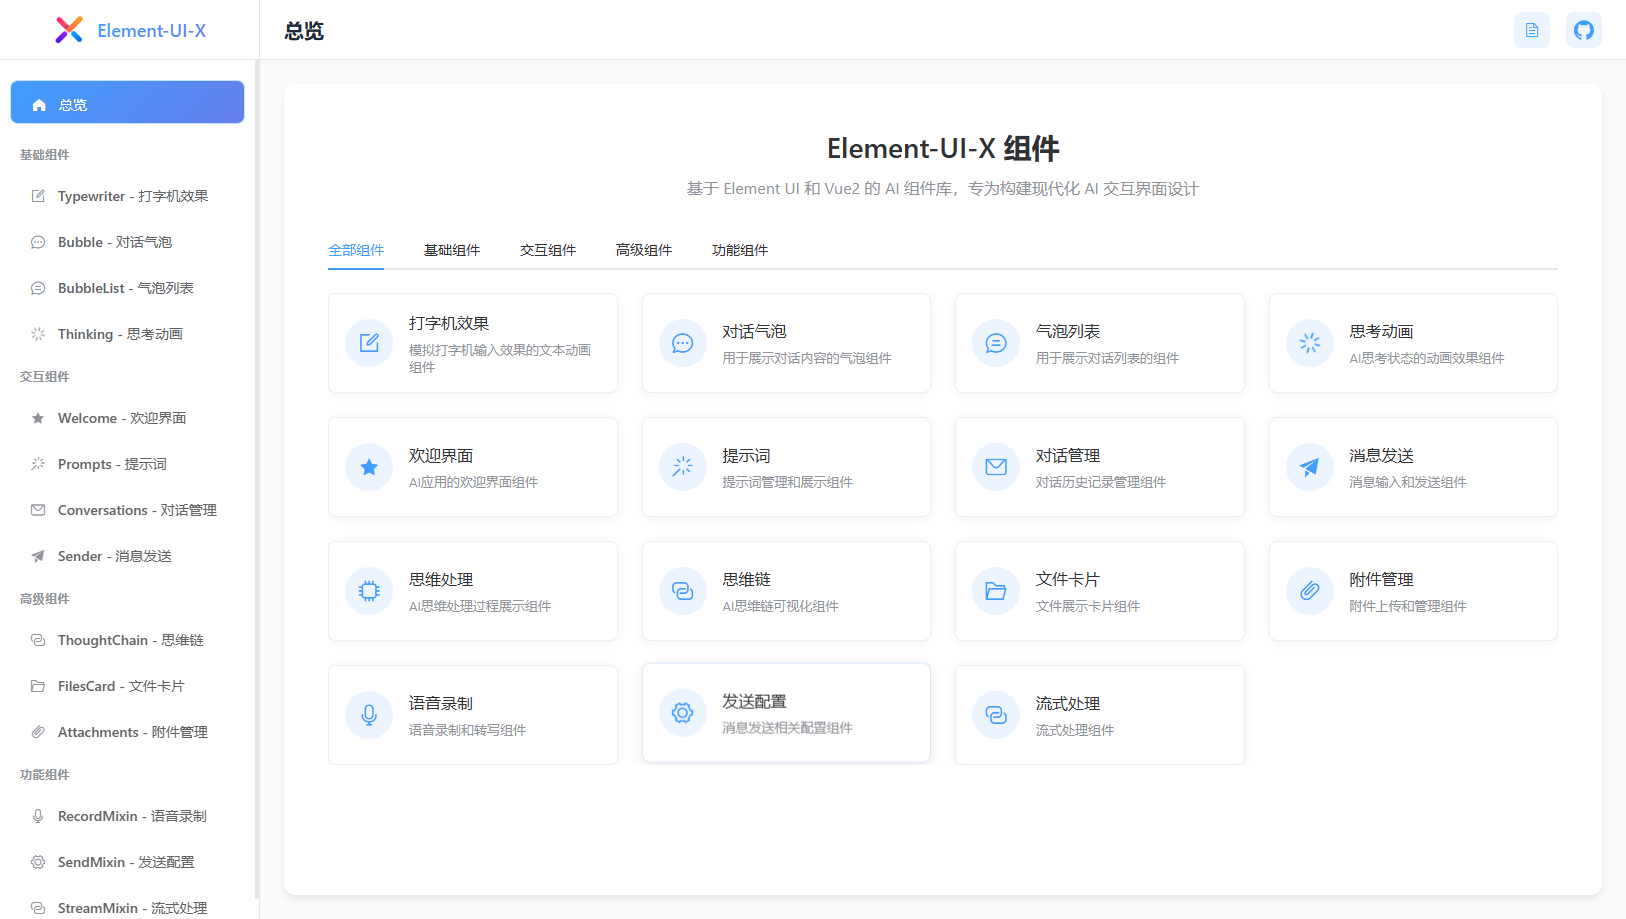This screenshot has width=1626, height=919.
Task: Open Thinking - 思考动画 in sidebar
Action: tap(127, 334)
